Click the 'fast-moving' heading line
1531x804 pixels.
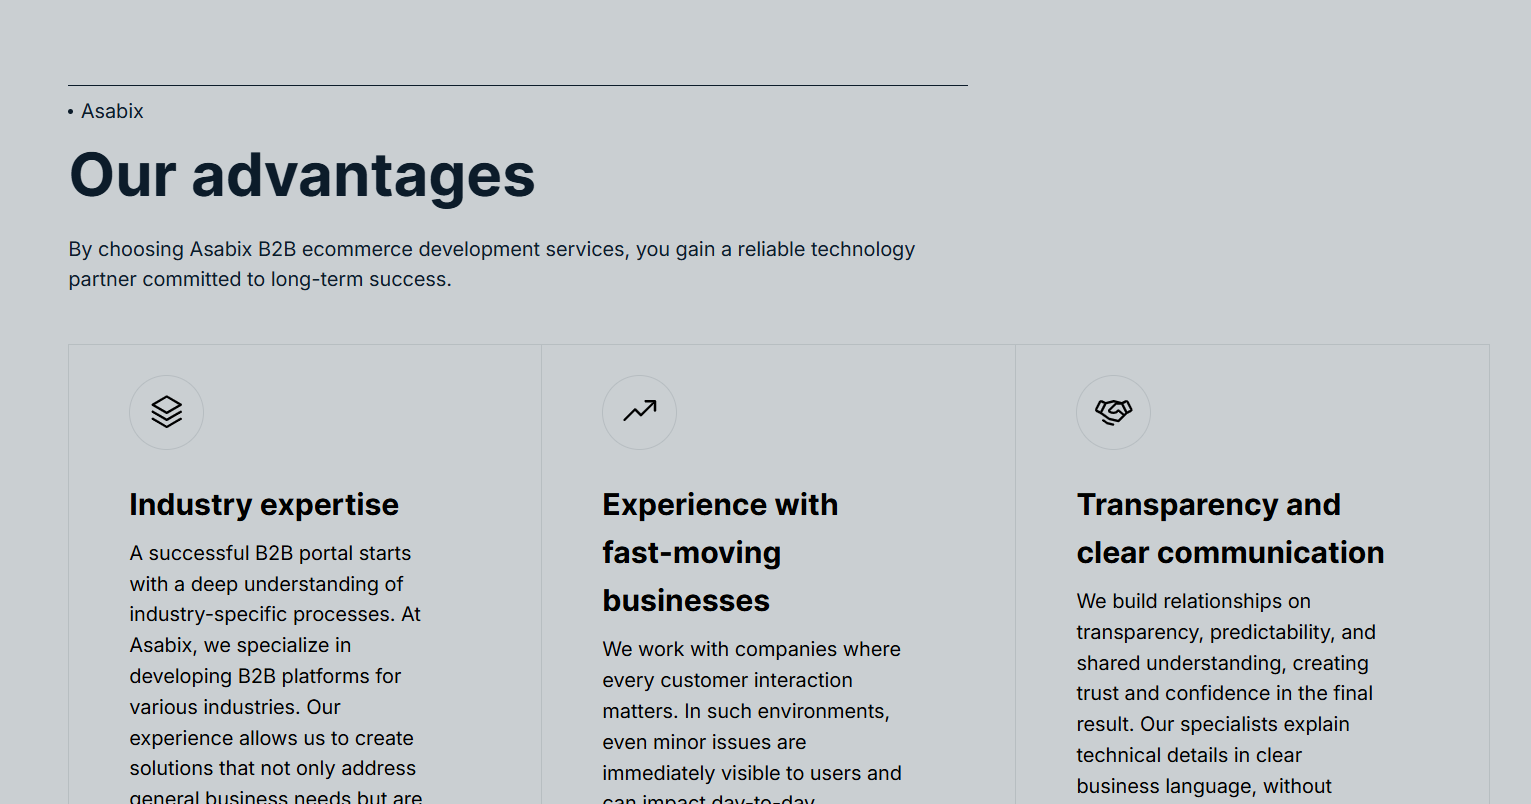(x=691, y=553)
